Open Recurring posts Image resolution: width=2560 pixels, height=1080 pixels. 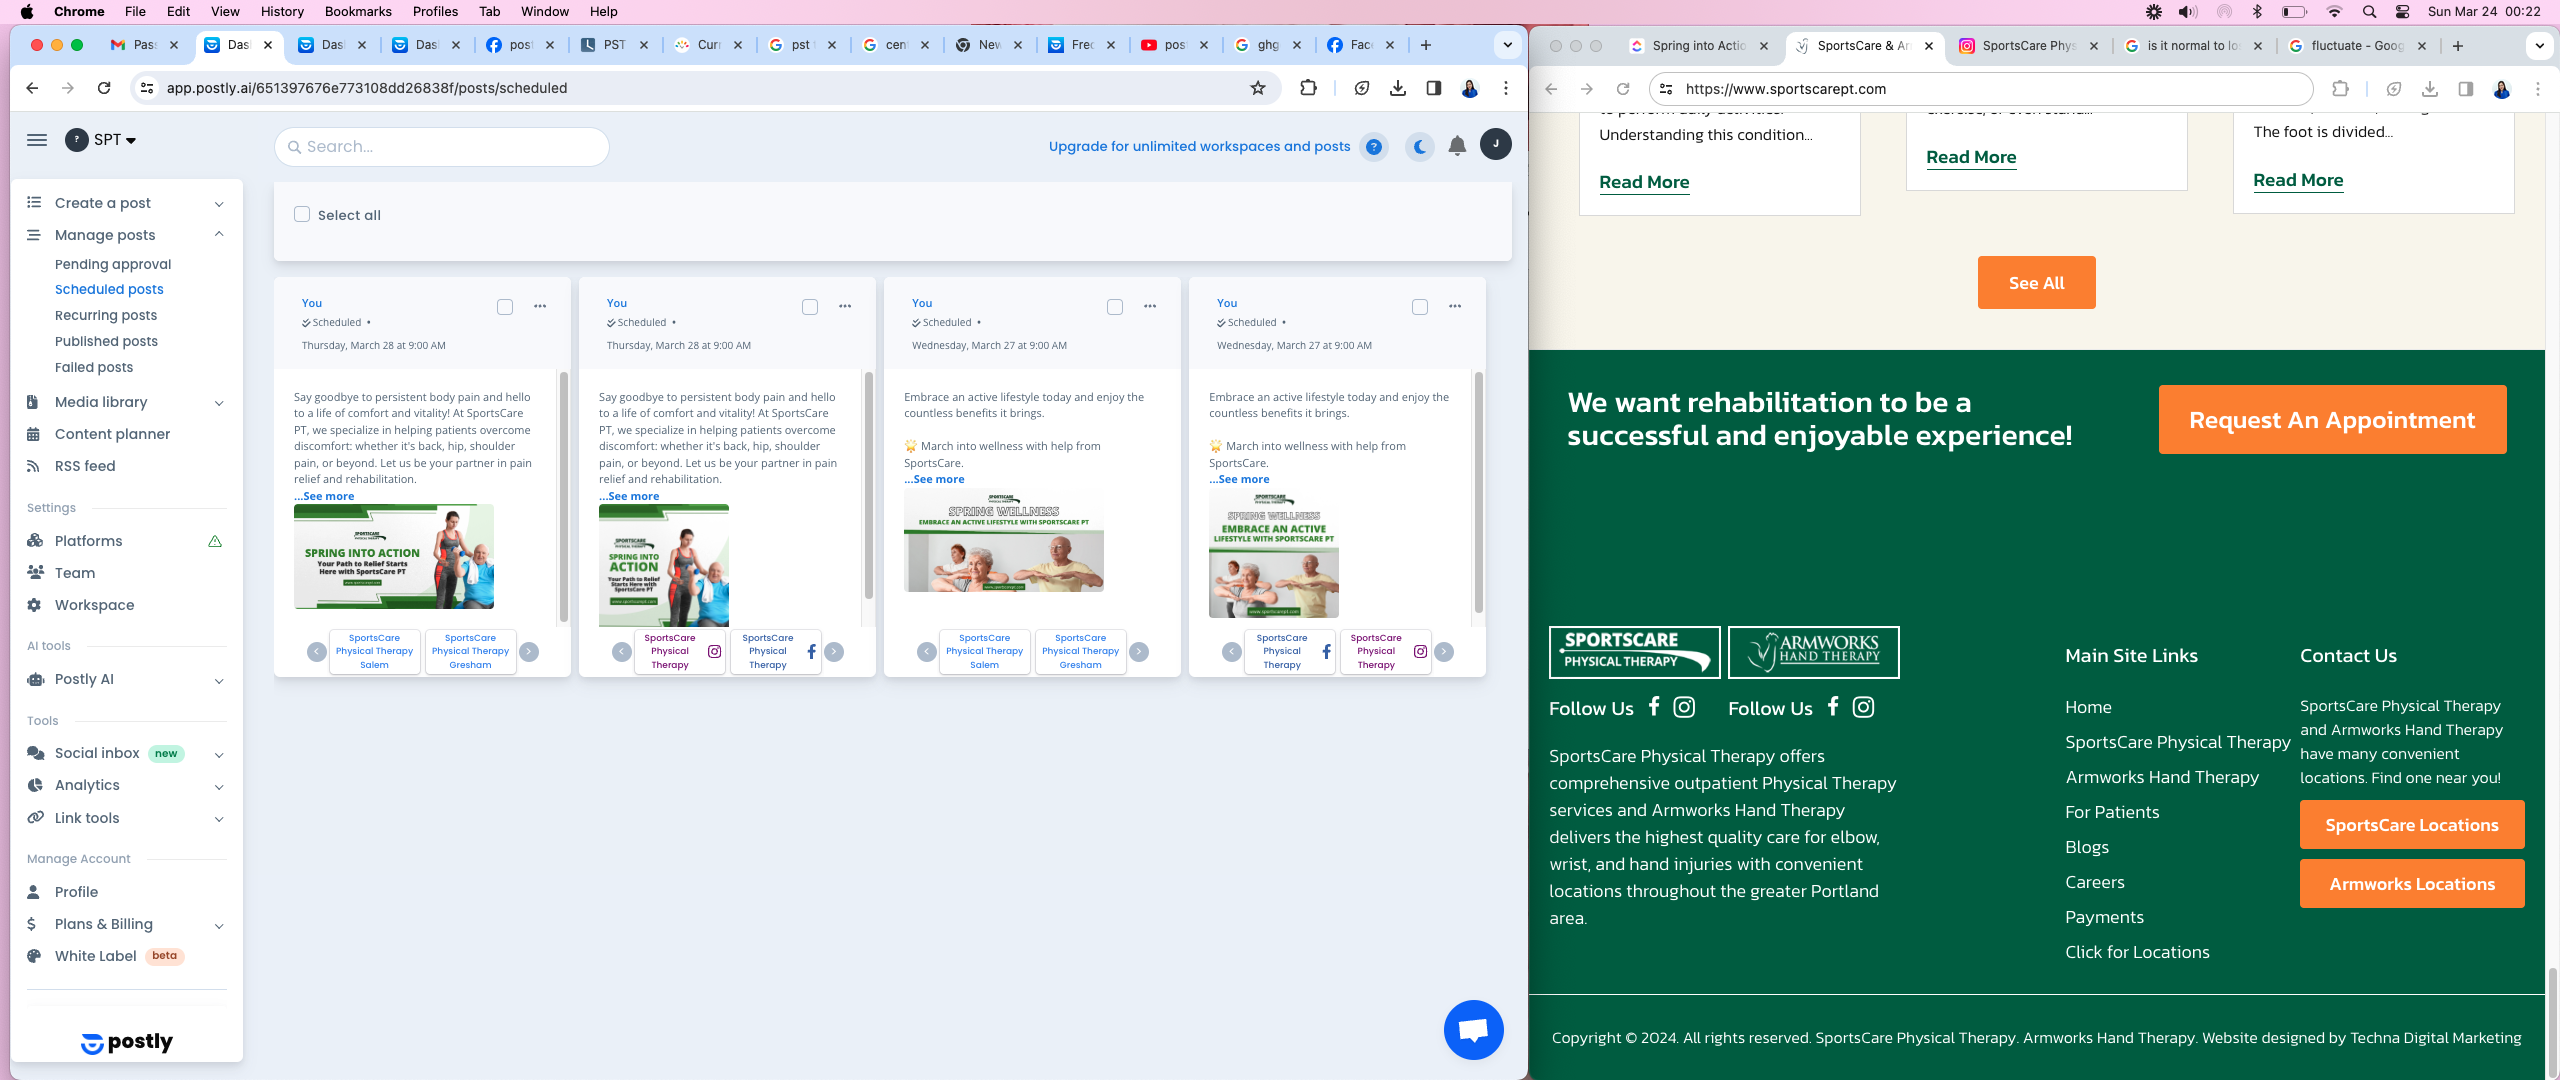[106, 315]
